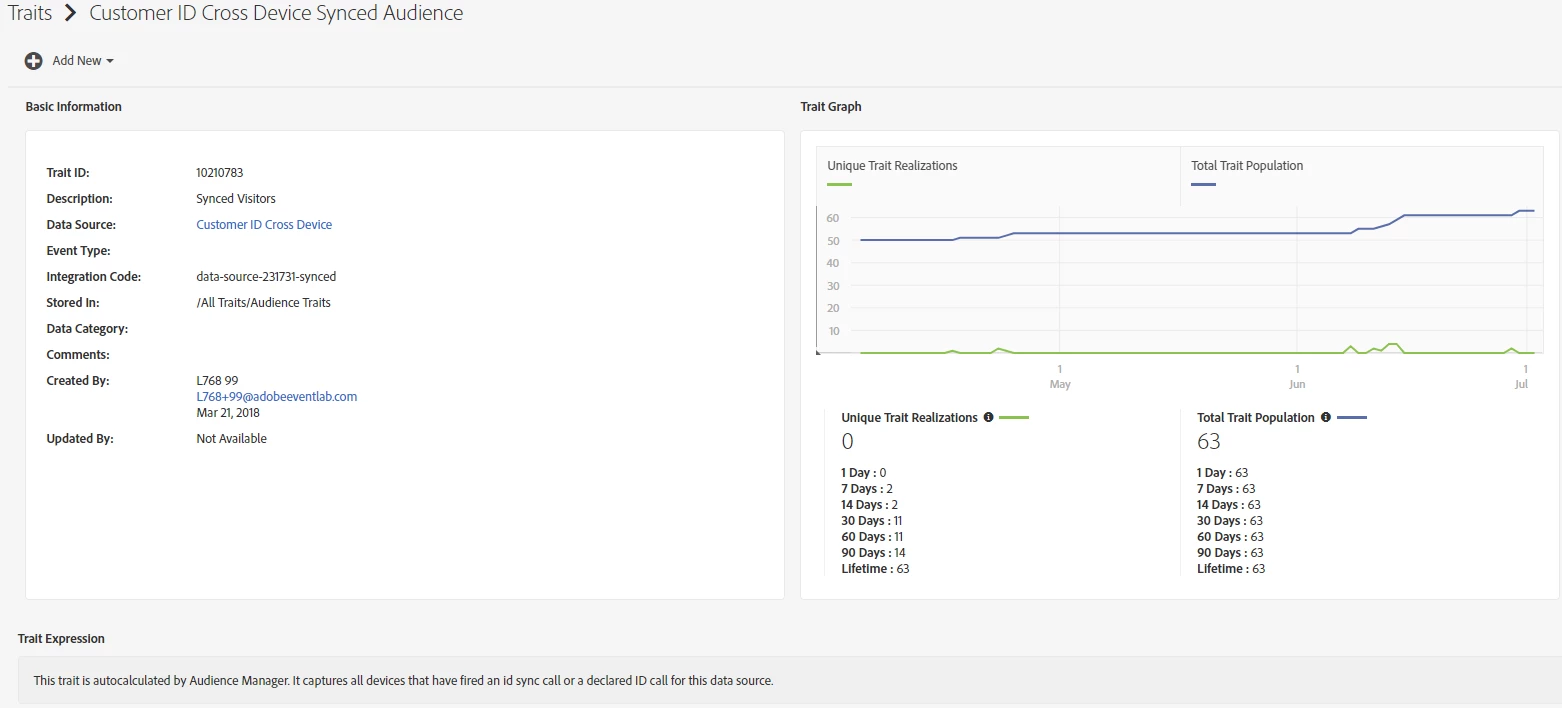Click info icon next to Unique Trait Realizations

coord(988,417)
